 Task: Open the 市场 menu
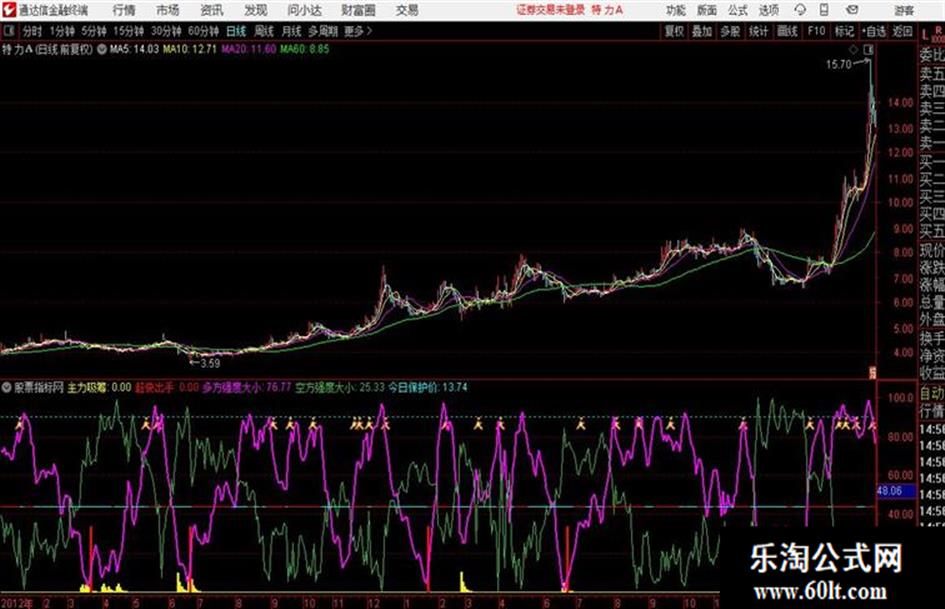pyautogui.click(x=168, y=10)
